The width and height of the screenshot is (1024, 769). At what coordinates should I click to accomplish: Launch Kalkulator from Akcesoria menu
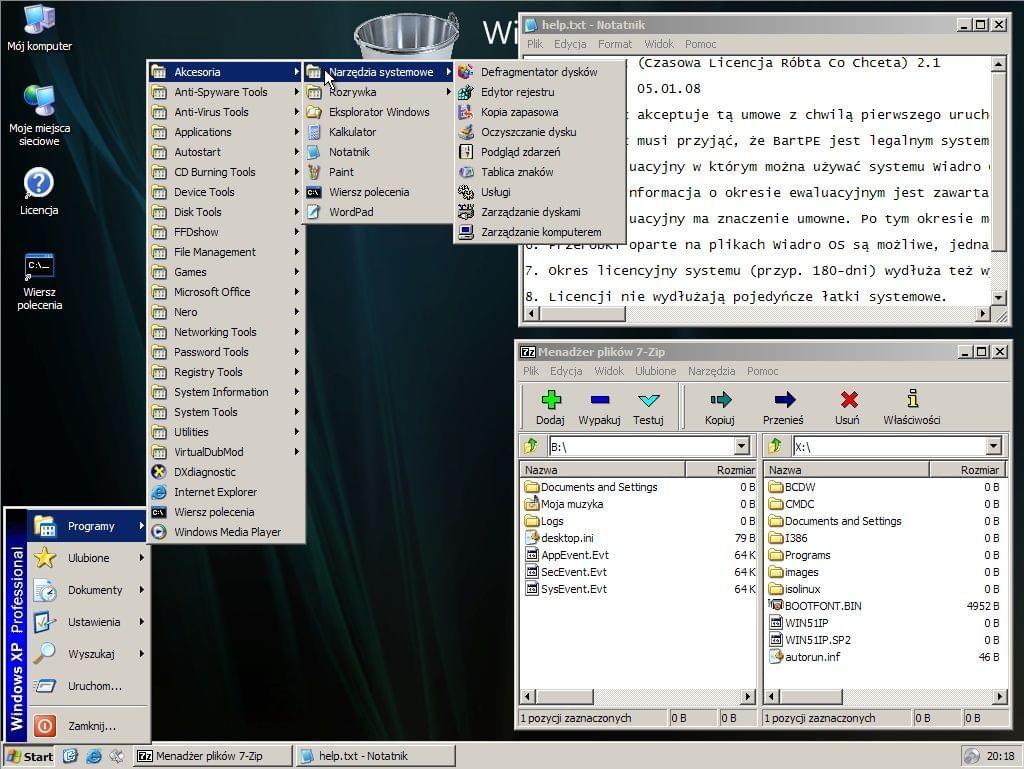tap(379, 132)
